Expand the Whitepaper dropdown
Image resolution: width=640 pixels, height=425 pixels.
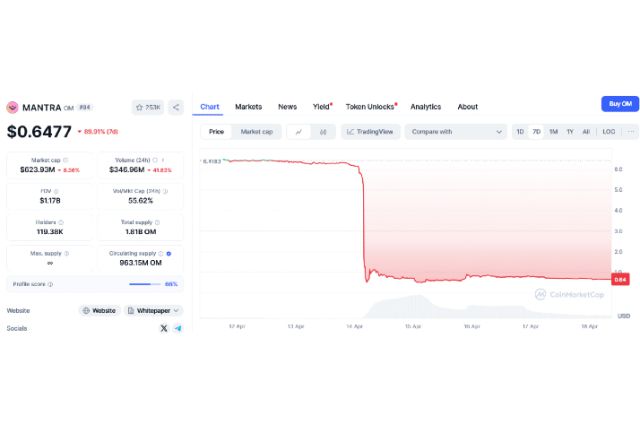(153, 311)
